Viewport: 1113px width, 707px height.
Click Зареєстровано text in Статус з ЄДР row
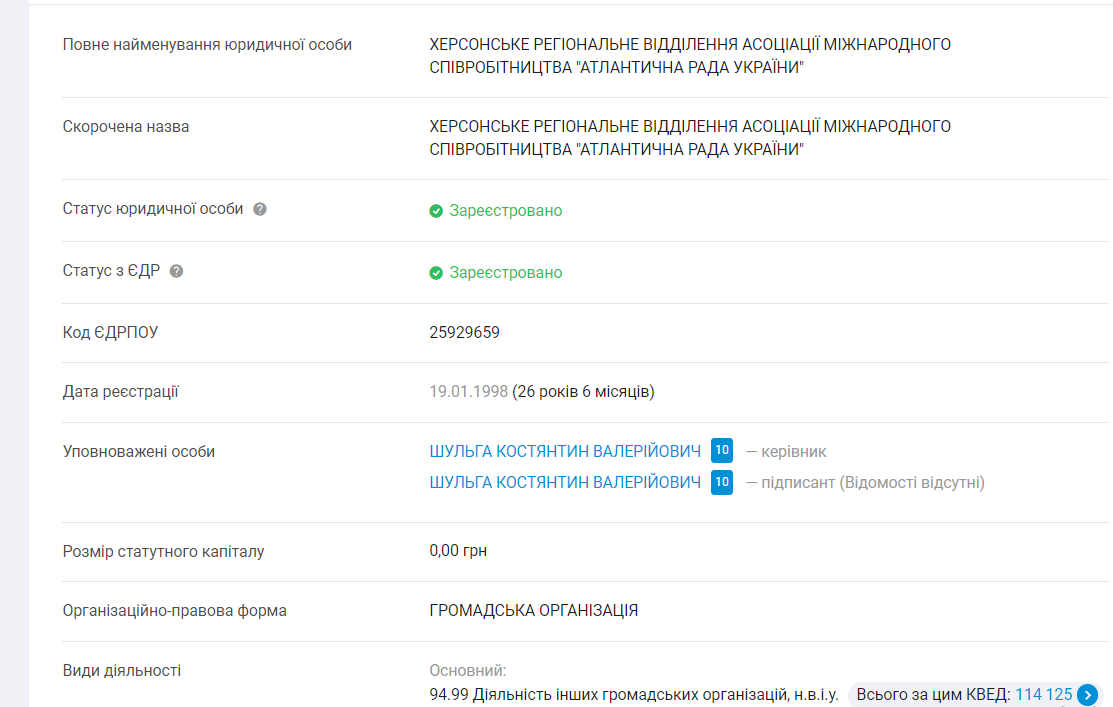[x=505, y=273]
